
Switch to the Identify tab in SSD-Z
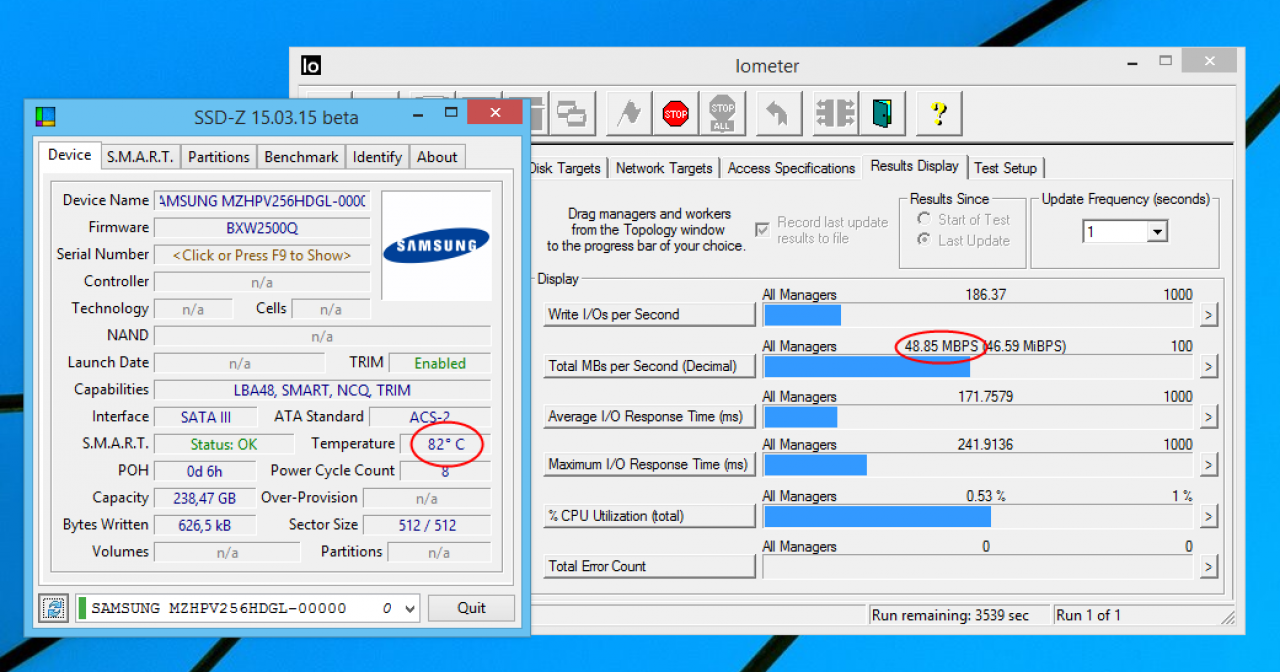(377, 157)
